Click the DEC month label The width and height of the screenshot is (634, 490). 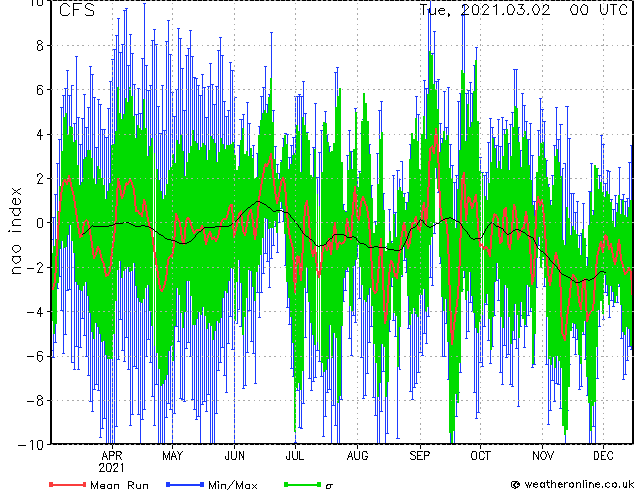tap(603, 456)
